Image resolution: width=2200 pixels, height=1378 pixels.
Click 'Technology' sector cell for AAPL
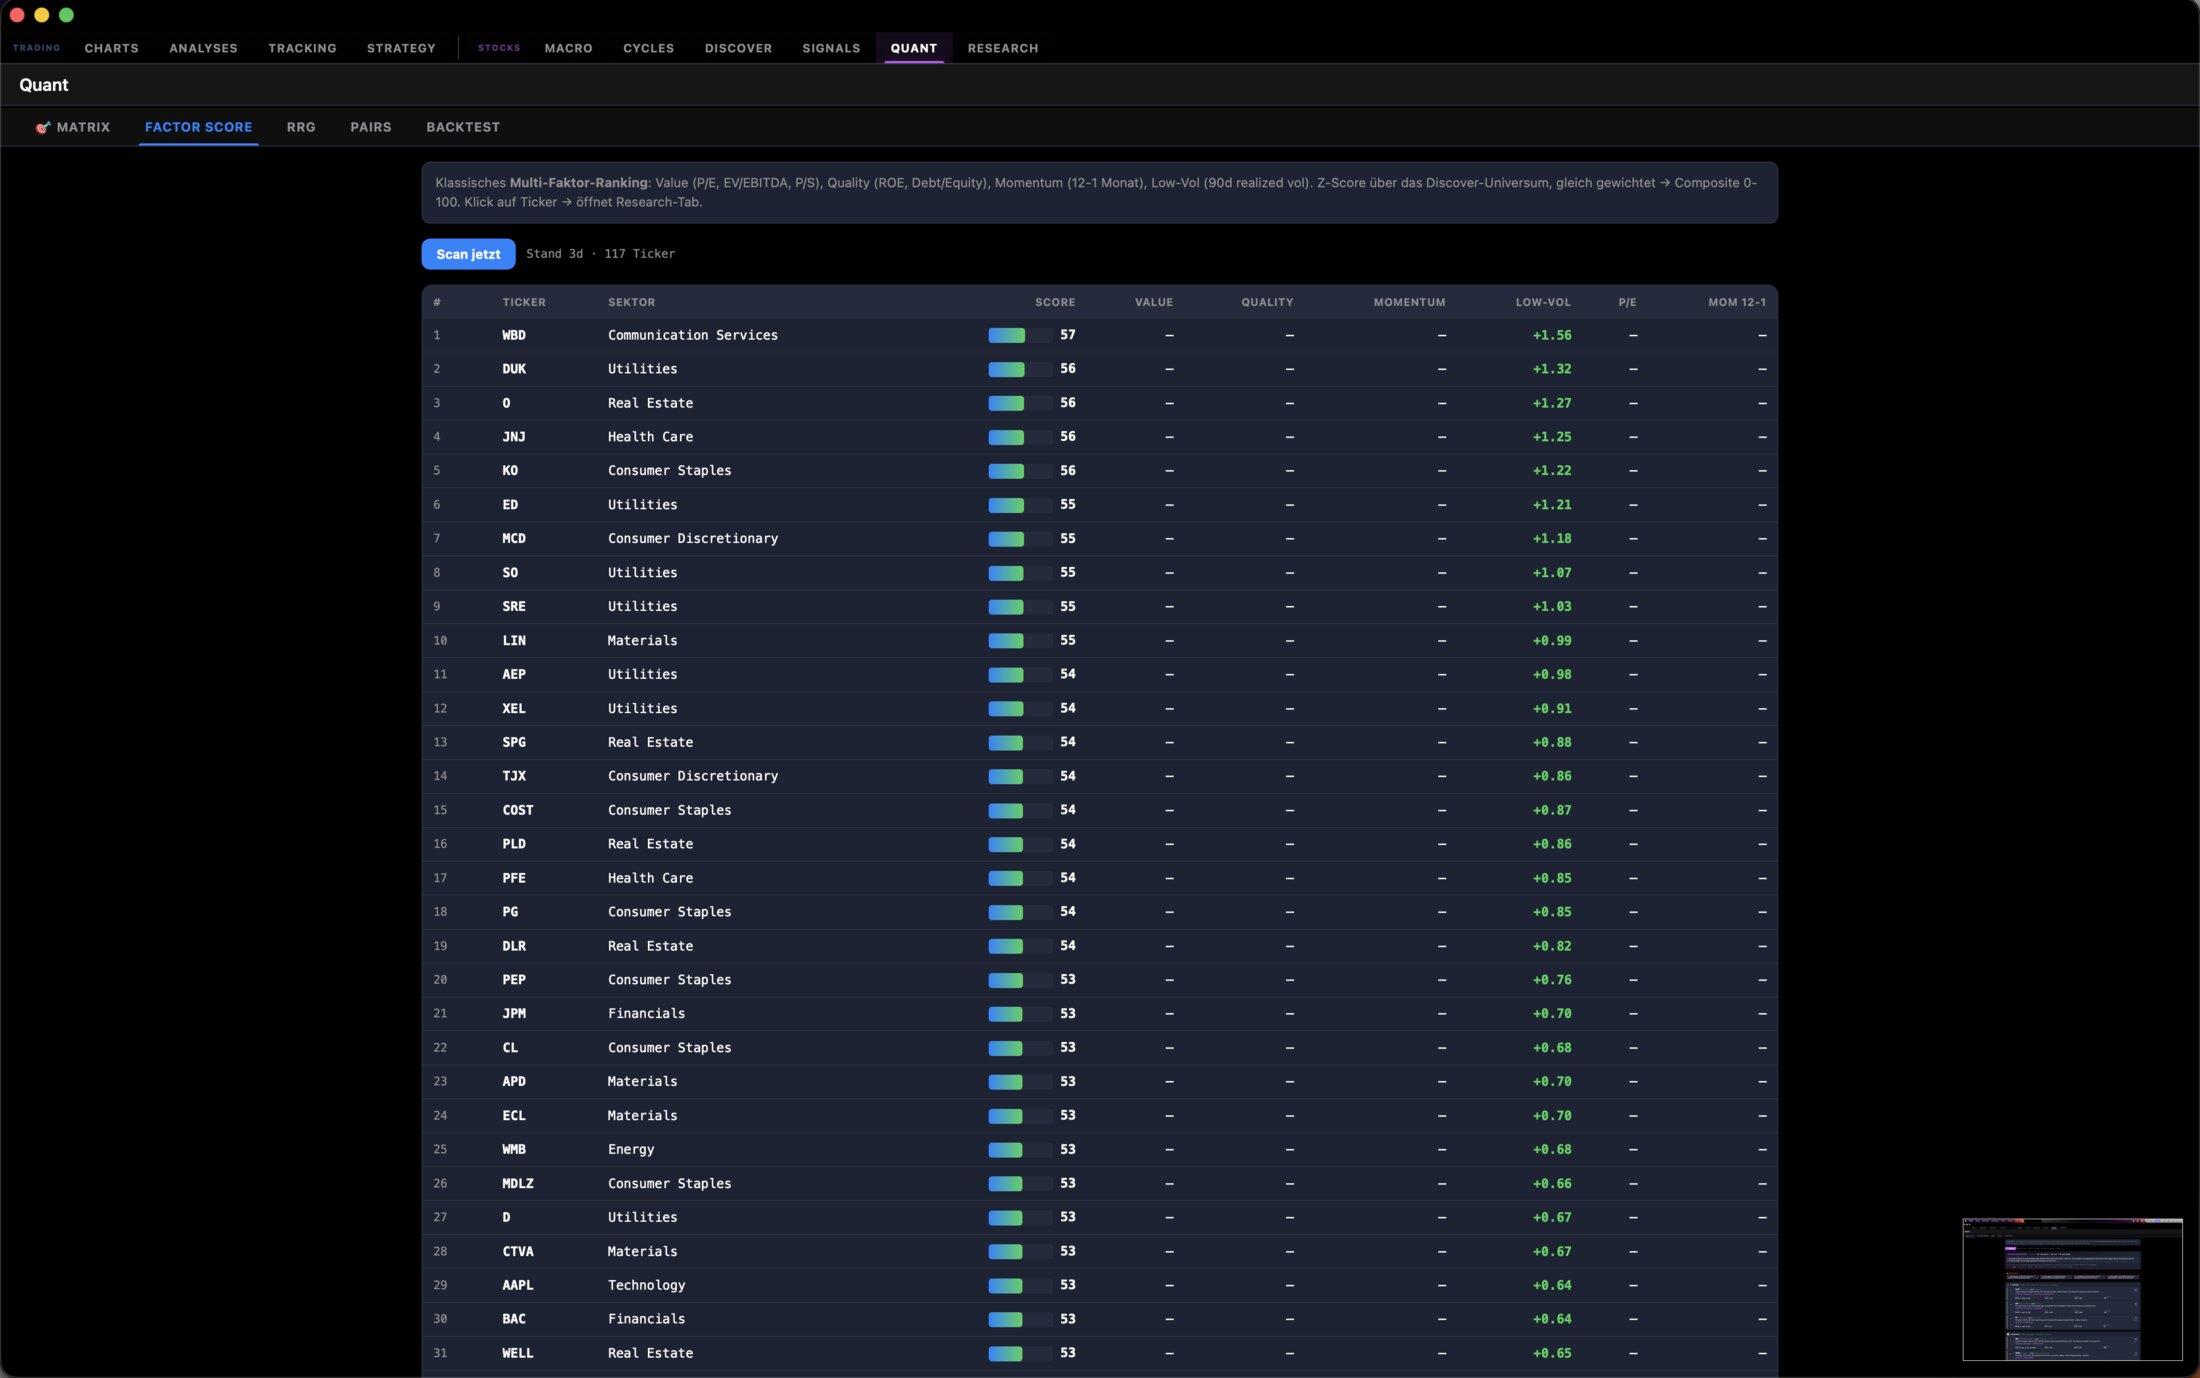[647, 1285]
